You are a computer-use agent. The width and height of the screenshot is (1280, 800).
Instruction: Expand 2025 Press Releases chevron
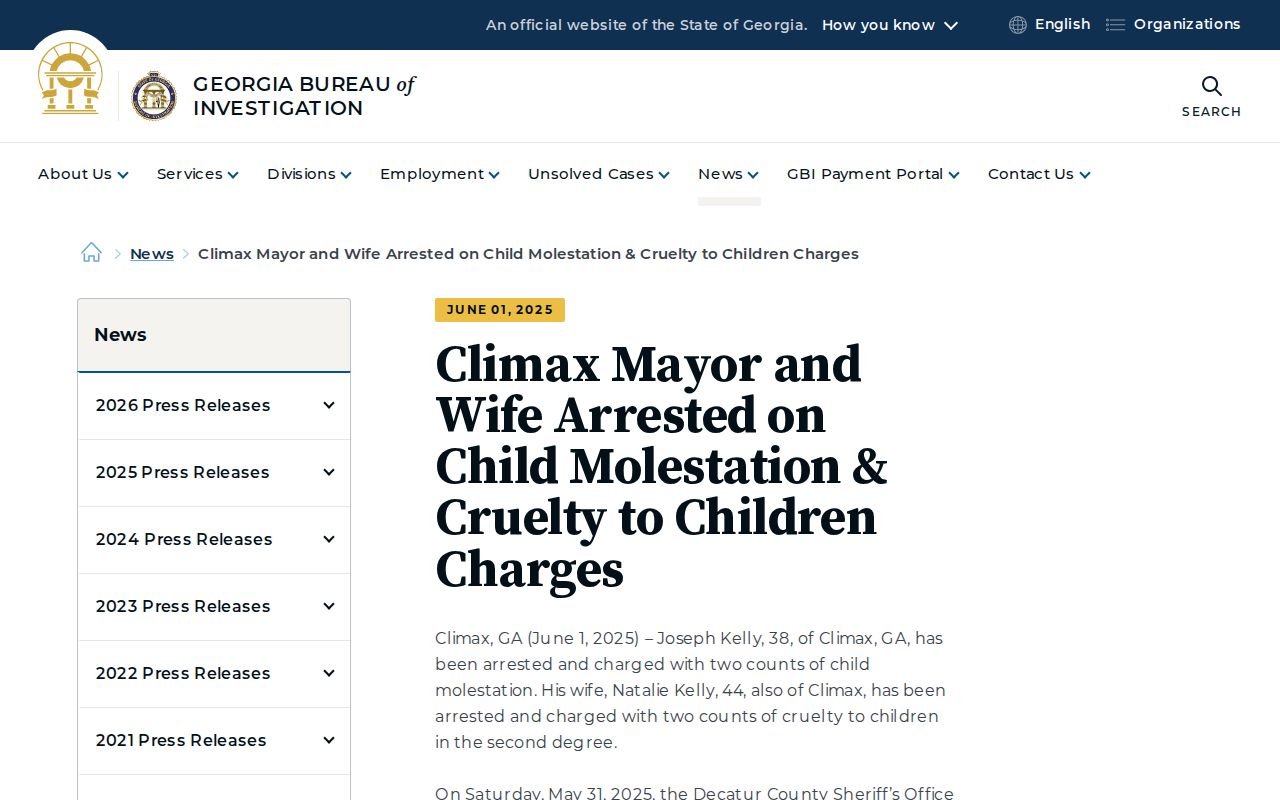[x=328, y=472]
